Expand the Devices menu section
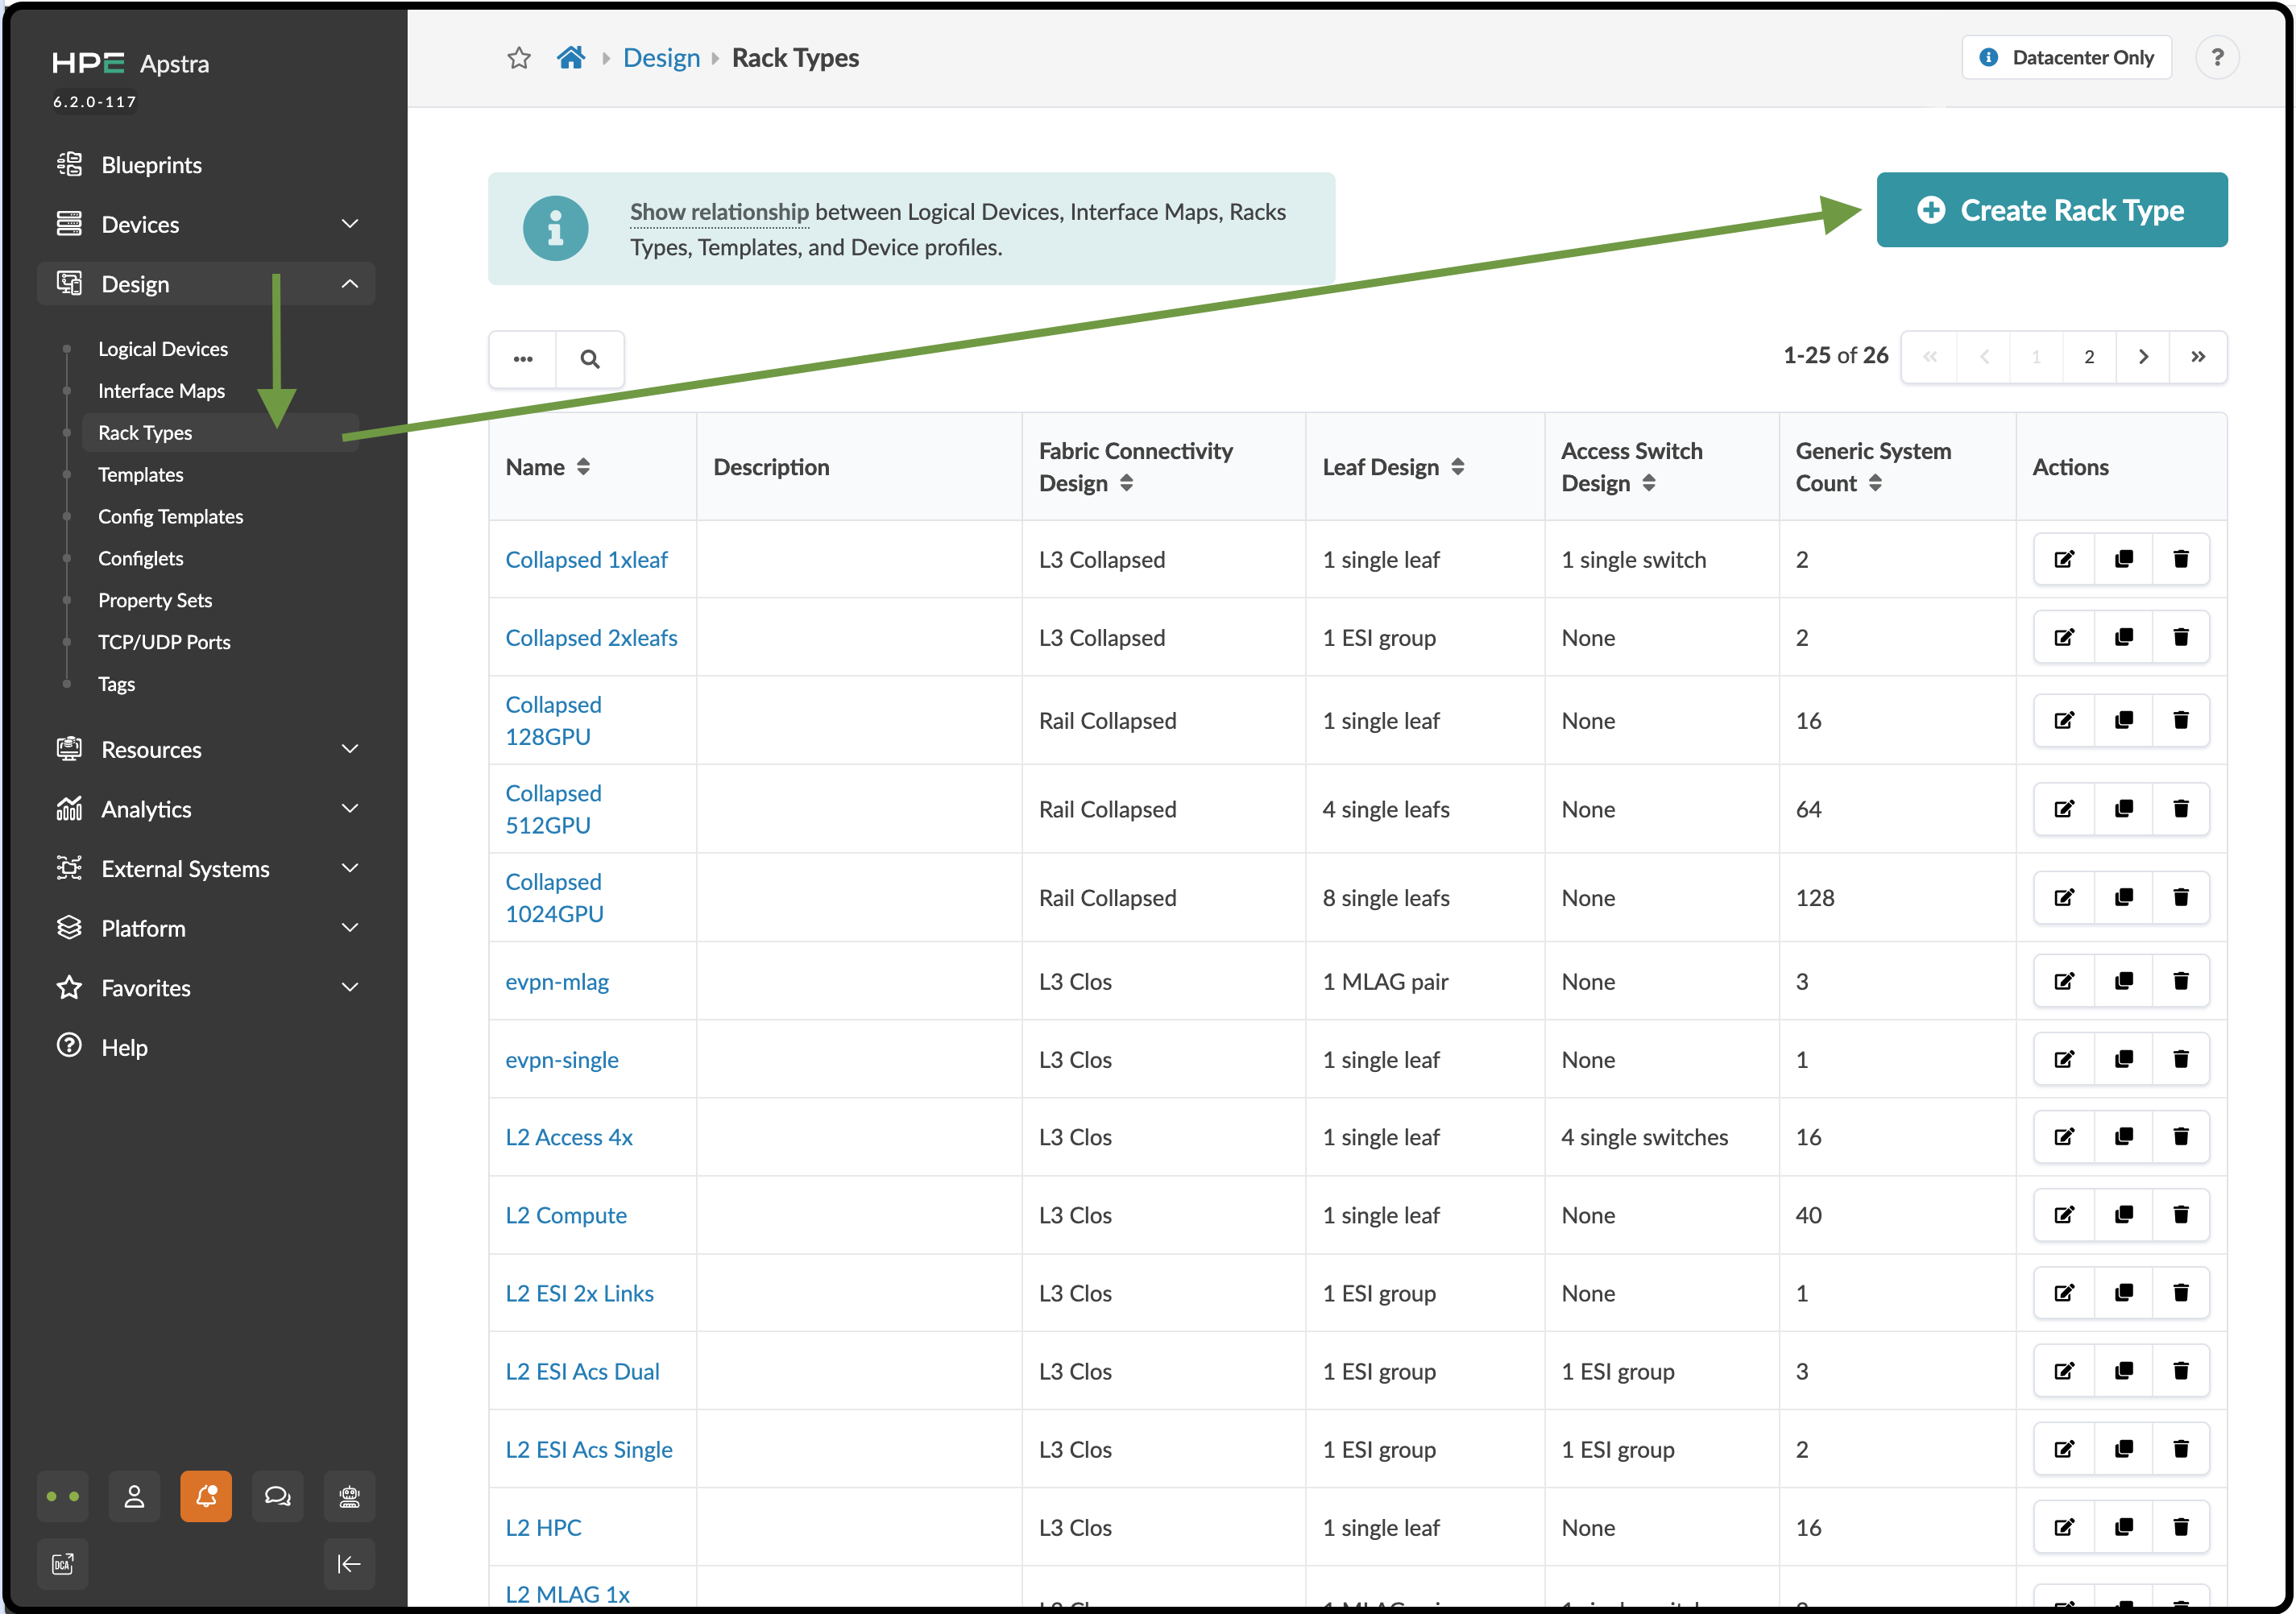This screenshot has width=2296, height=1614. [x=208, y=224]
